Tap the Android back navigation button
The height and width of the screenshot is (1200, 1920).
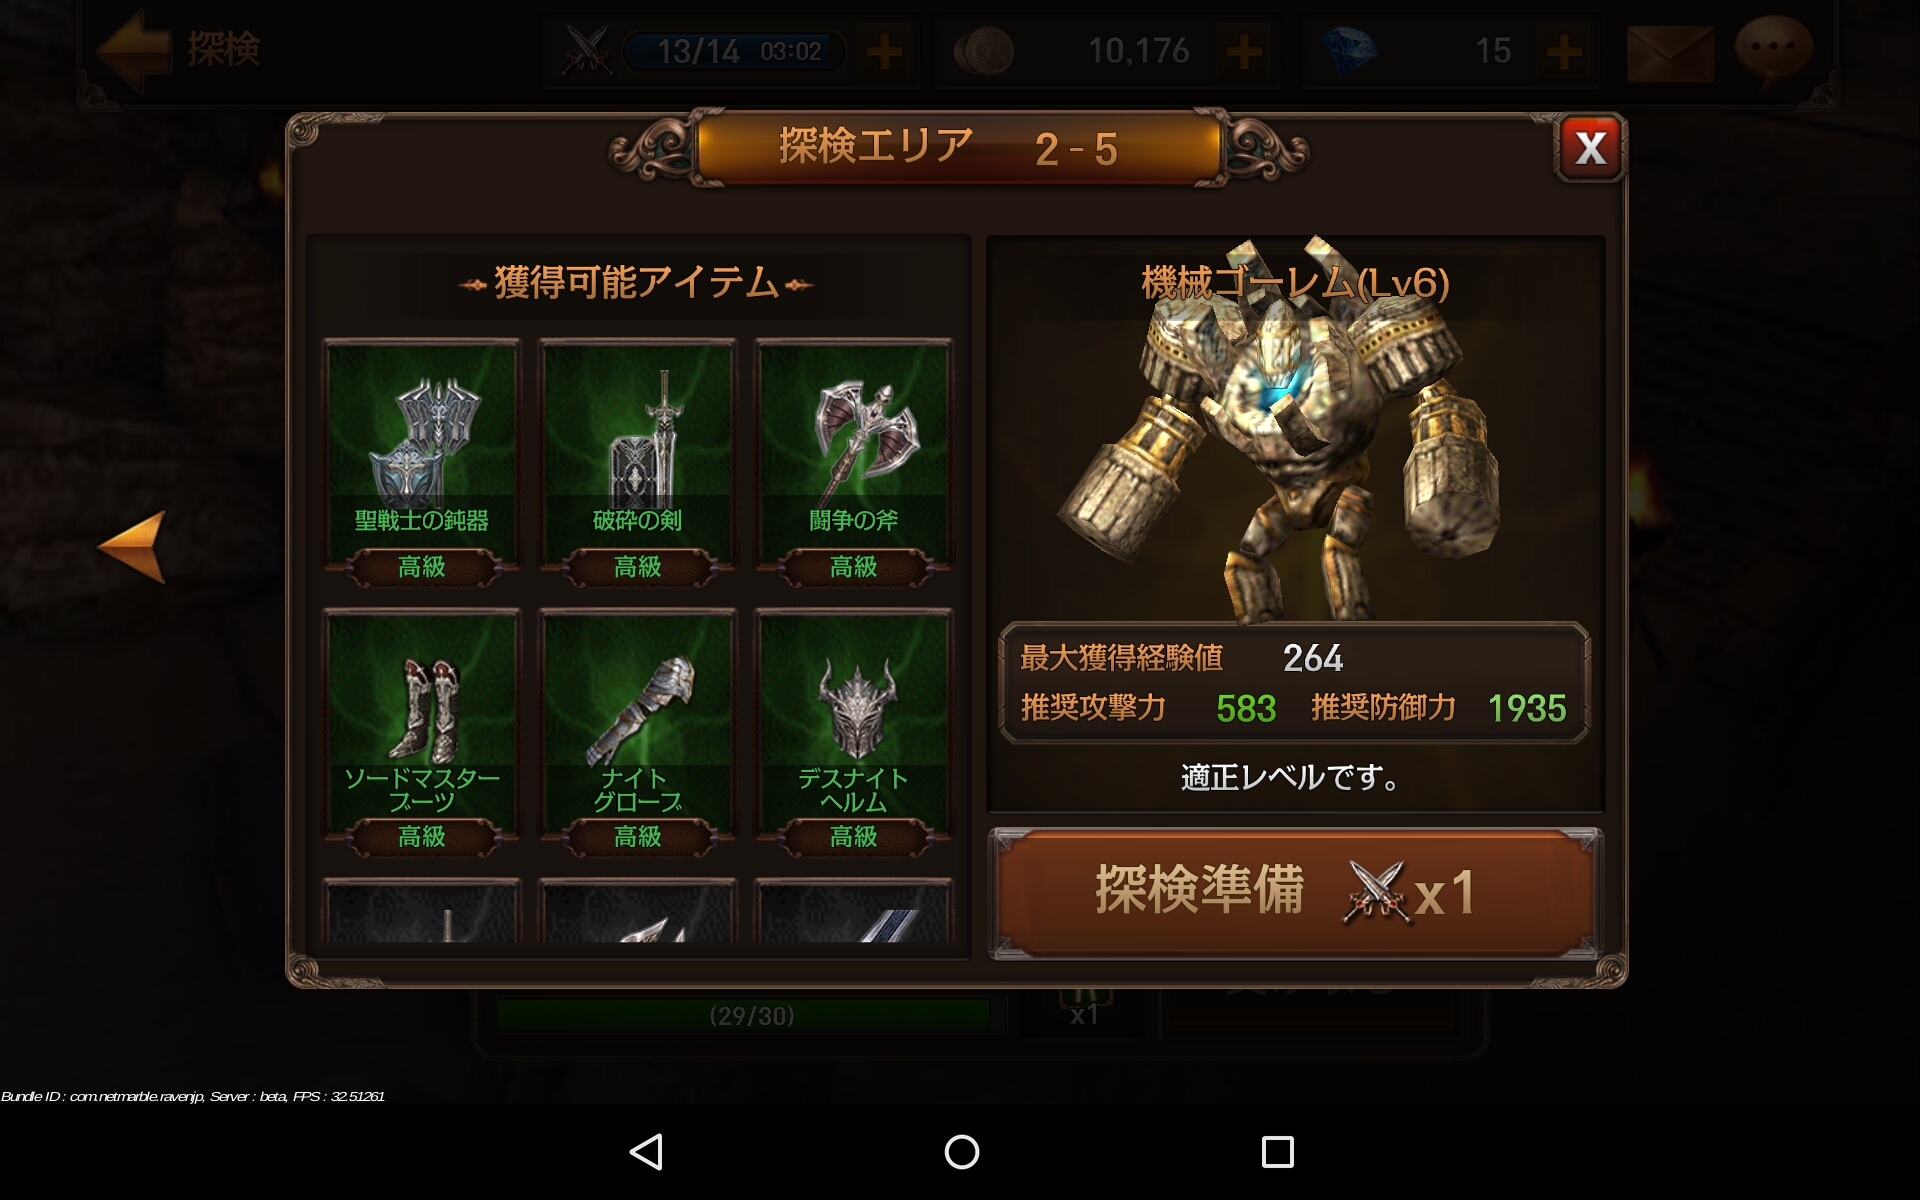(x=646, y=1151)
